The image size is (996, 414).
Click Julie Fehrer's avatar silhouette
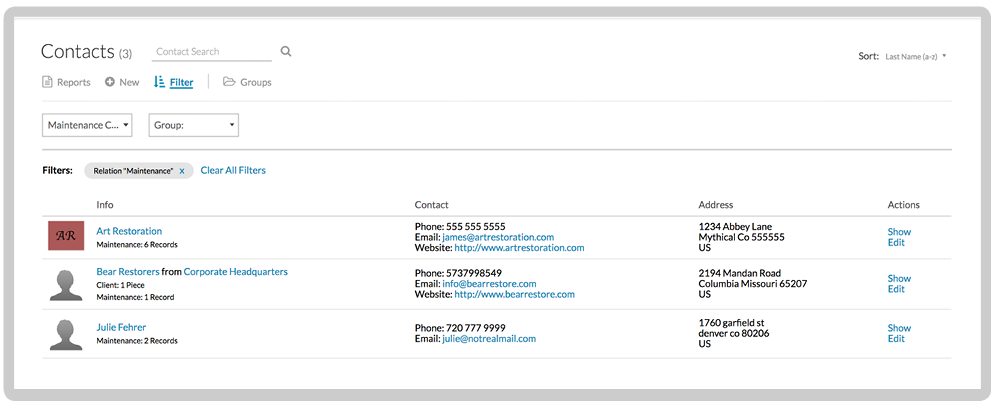[x=66, y=333]
